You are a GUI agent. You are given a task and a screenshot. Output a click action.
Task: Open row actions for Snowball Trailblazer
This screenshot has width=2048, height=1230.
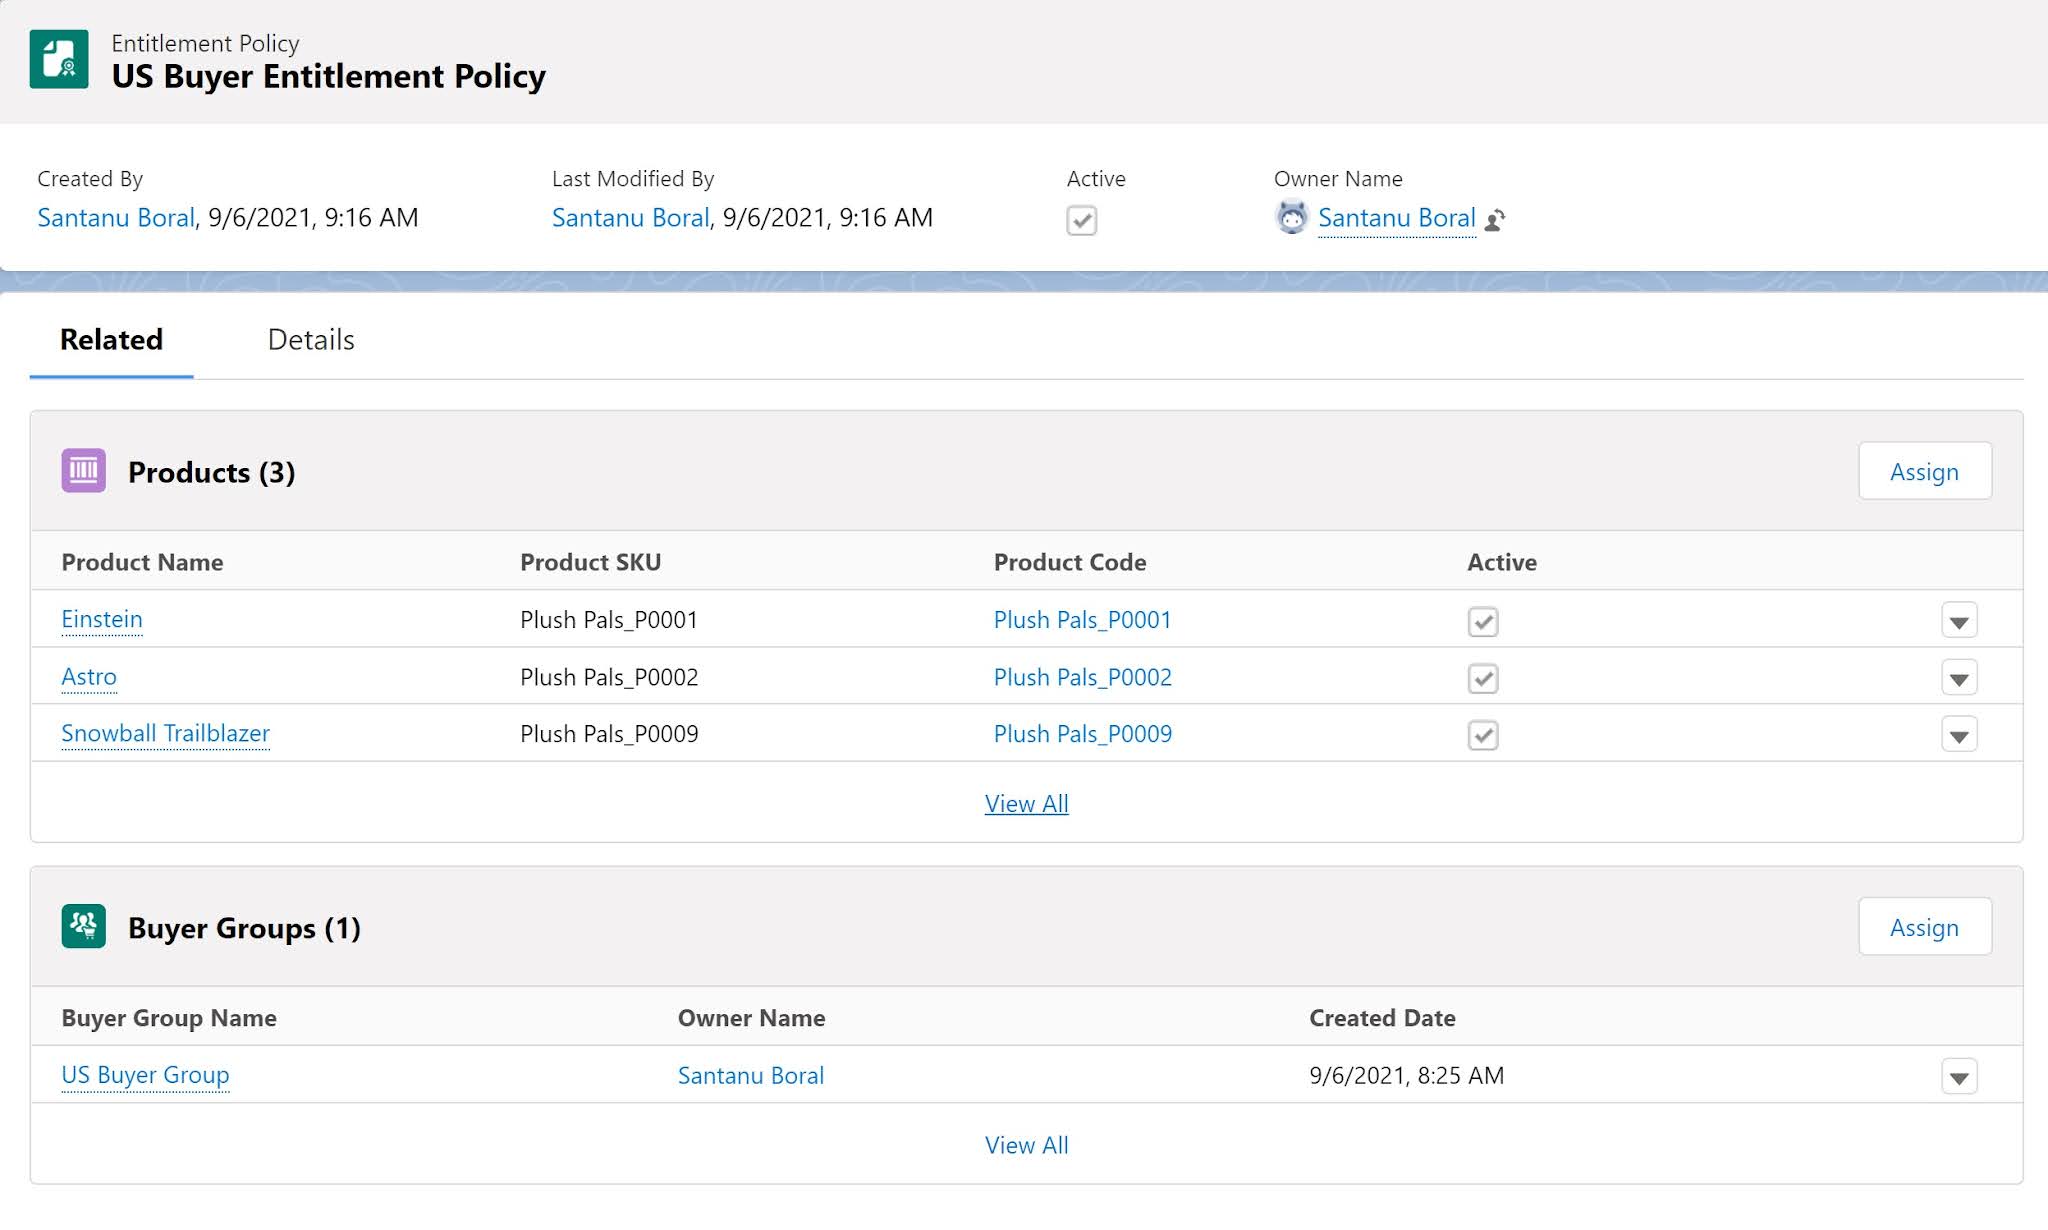pos(1958,734)
